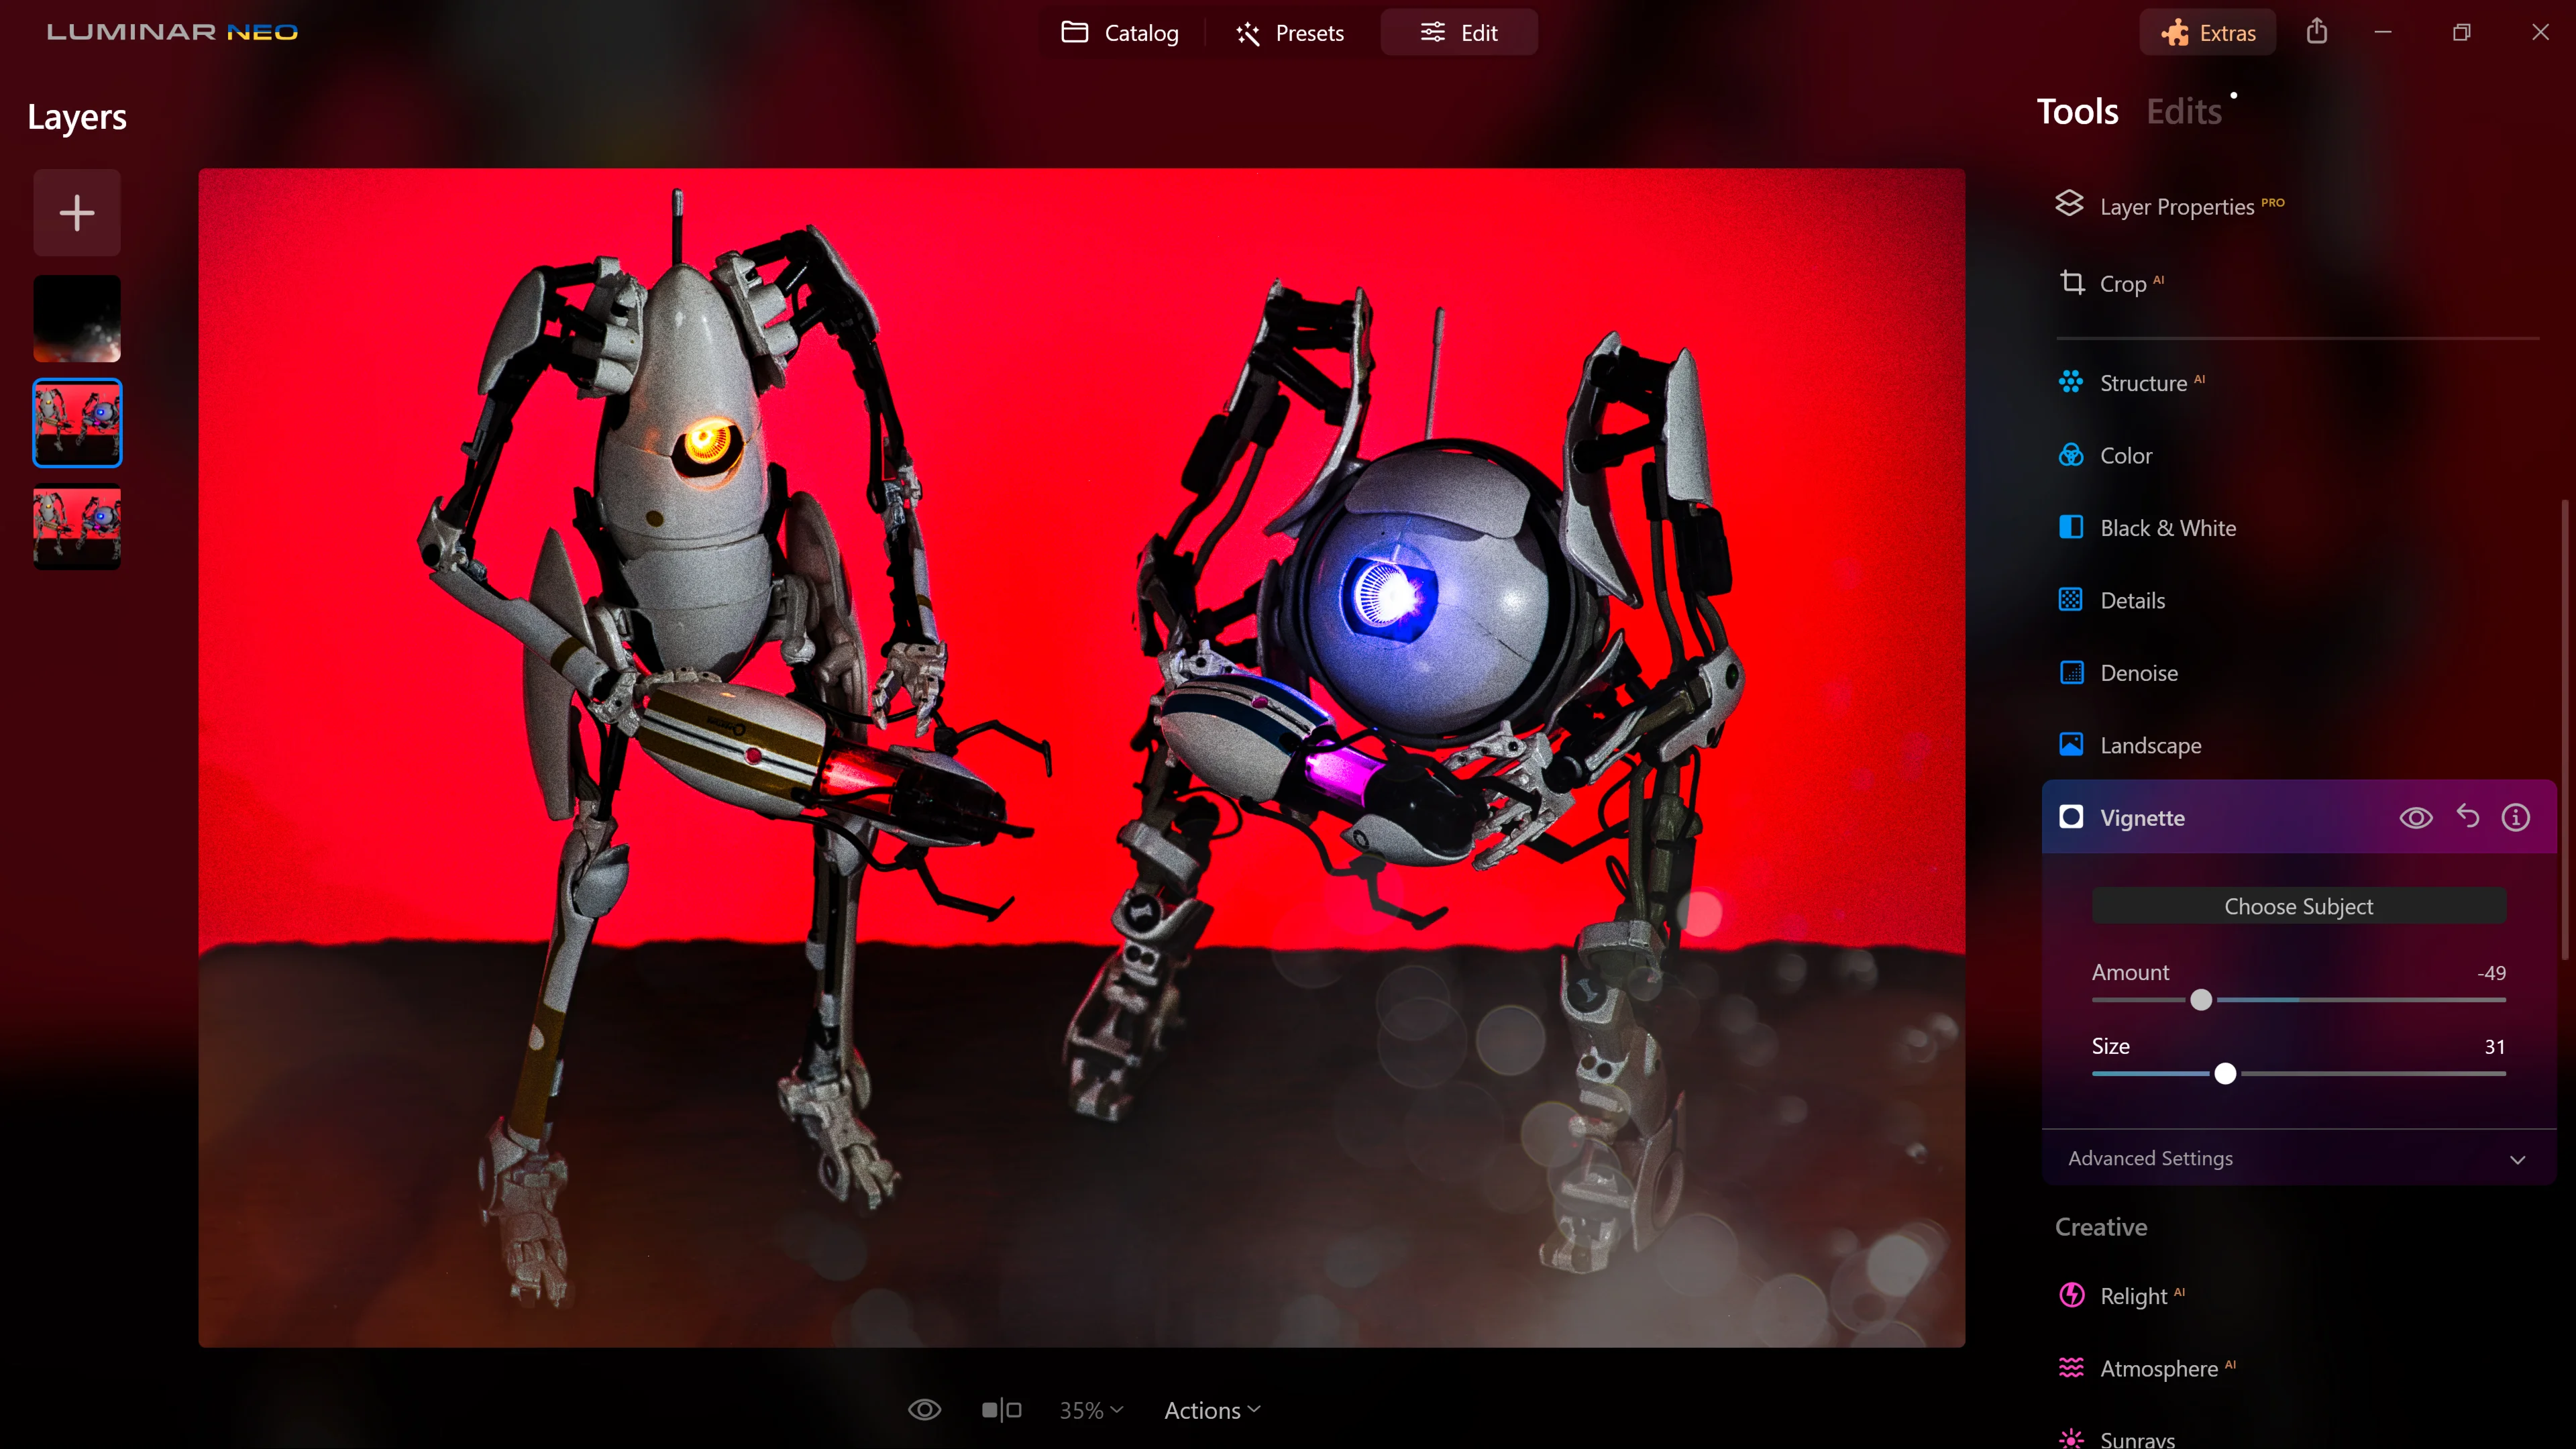Toggle Vignette effect visibility eye
Image resolution: width=2576 pixels, height=1449 pixels.
(x=2415, y=817)
